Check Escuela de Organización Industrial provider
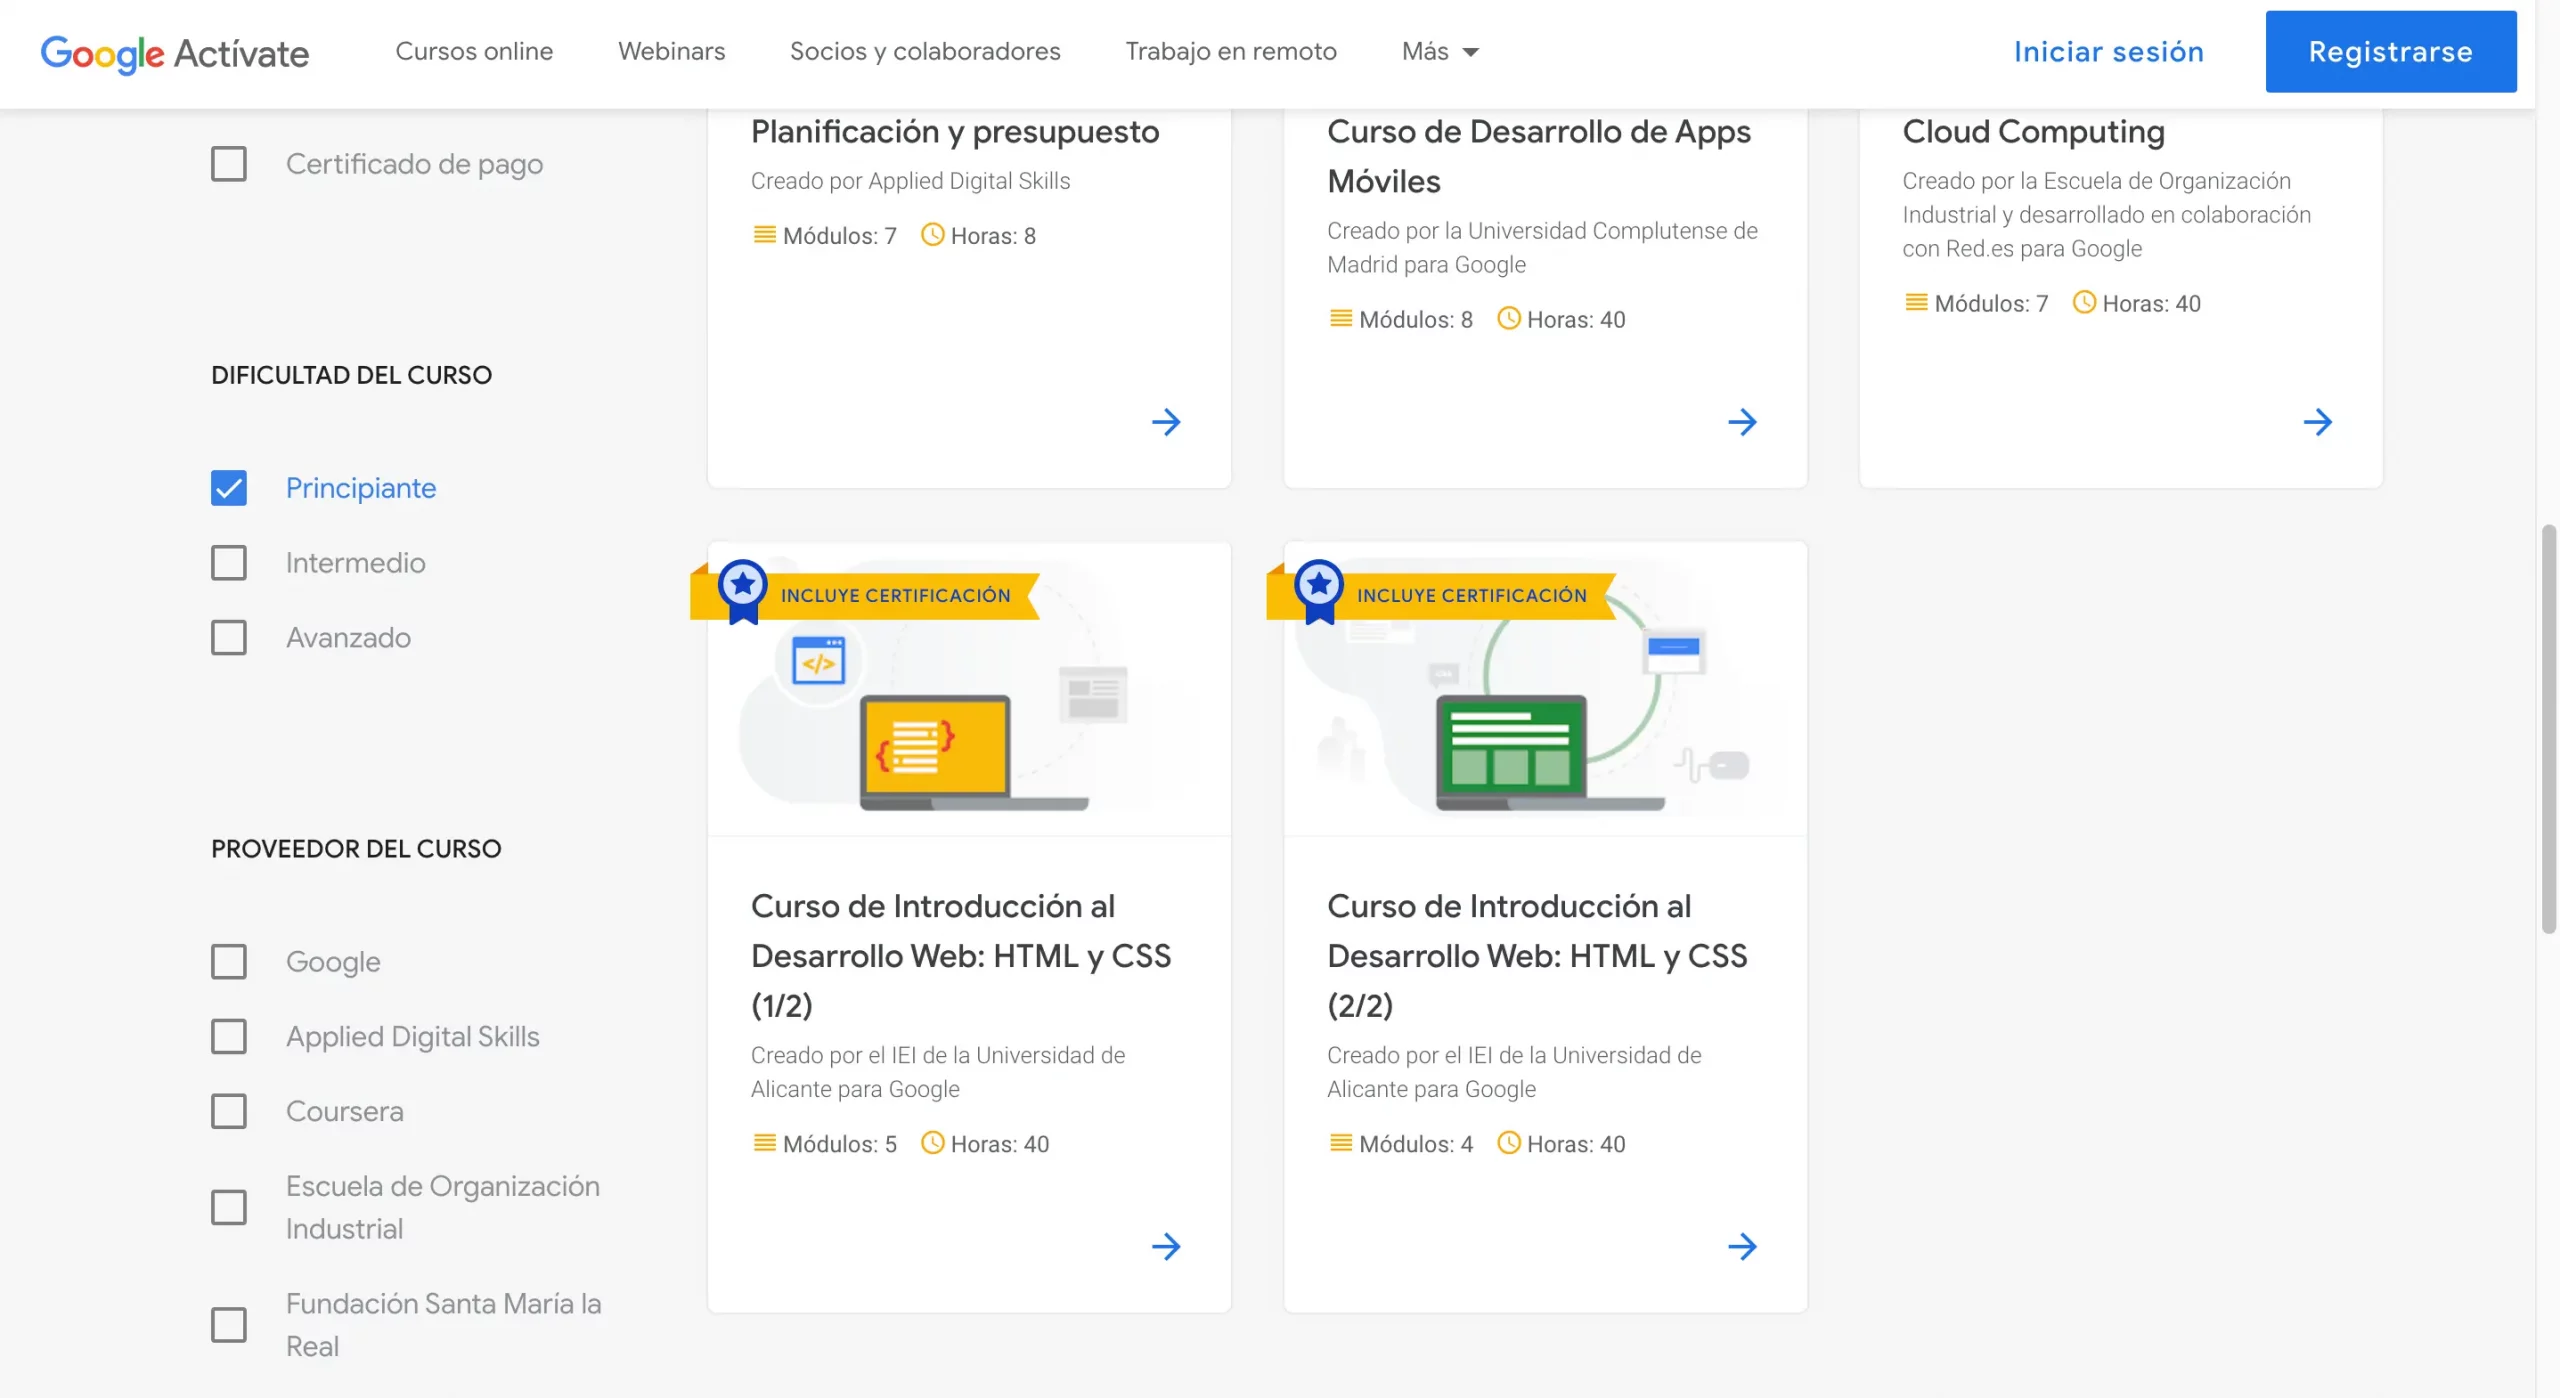 229,1208
